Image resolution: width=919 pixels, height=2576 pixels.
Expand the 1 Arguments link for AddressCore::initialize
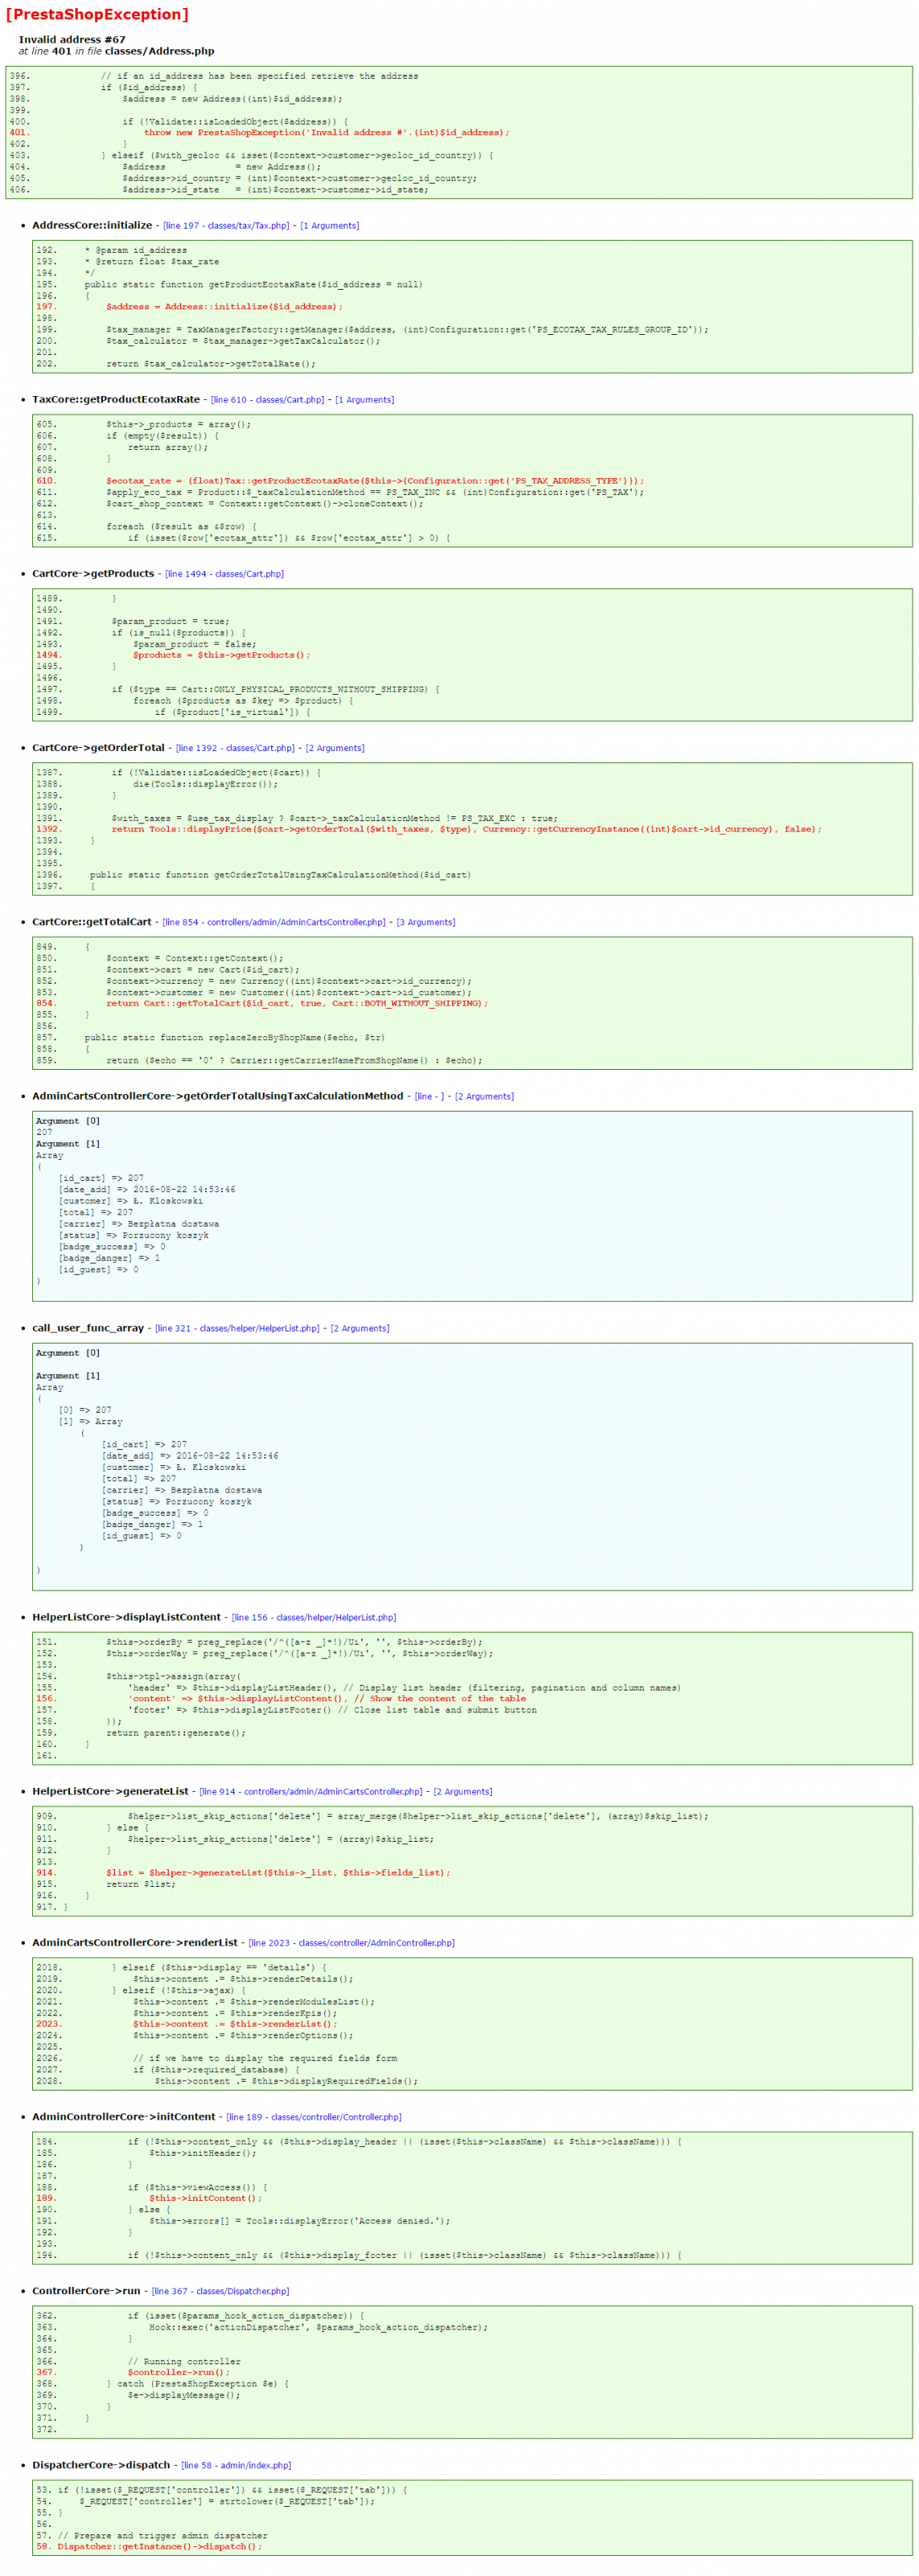coord(330,226)
